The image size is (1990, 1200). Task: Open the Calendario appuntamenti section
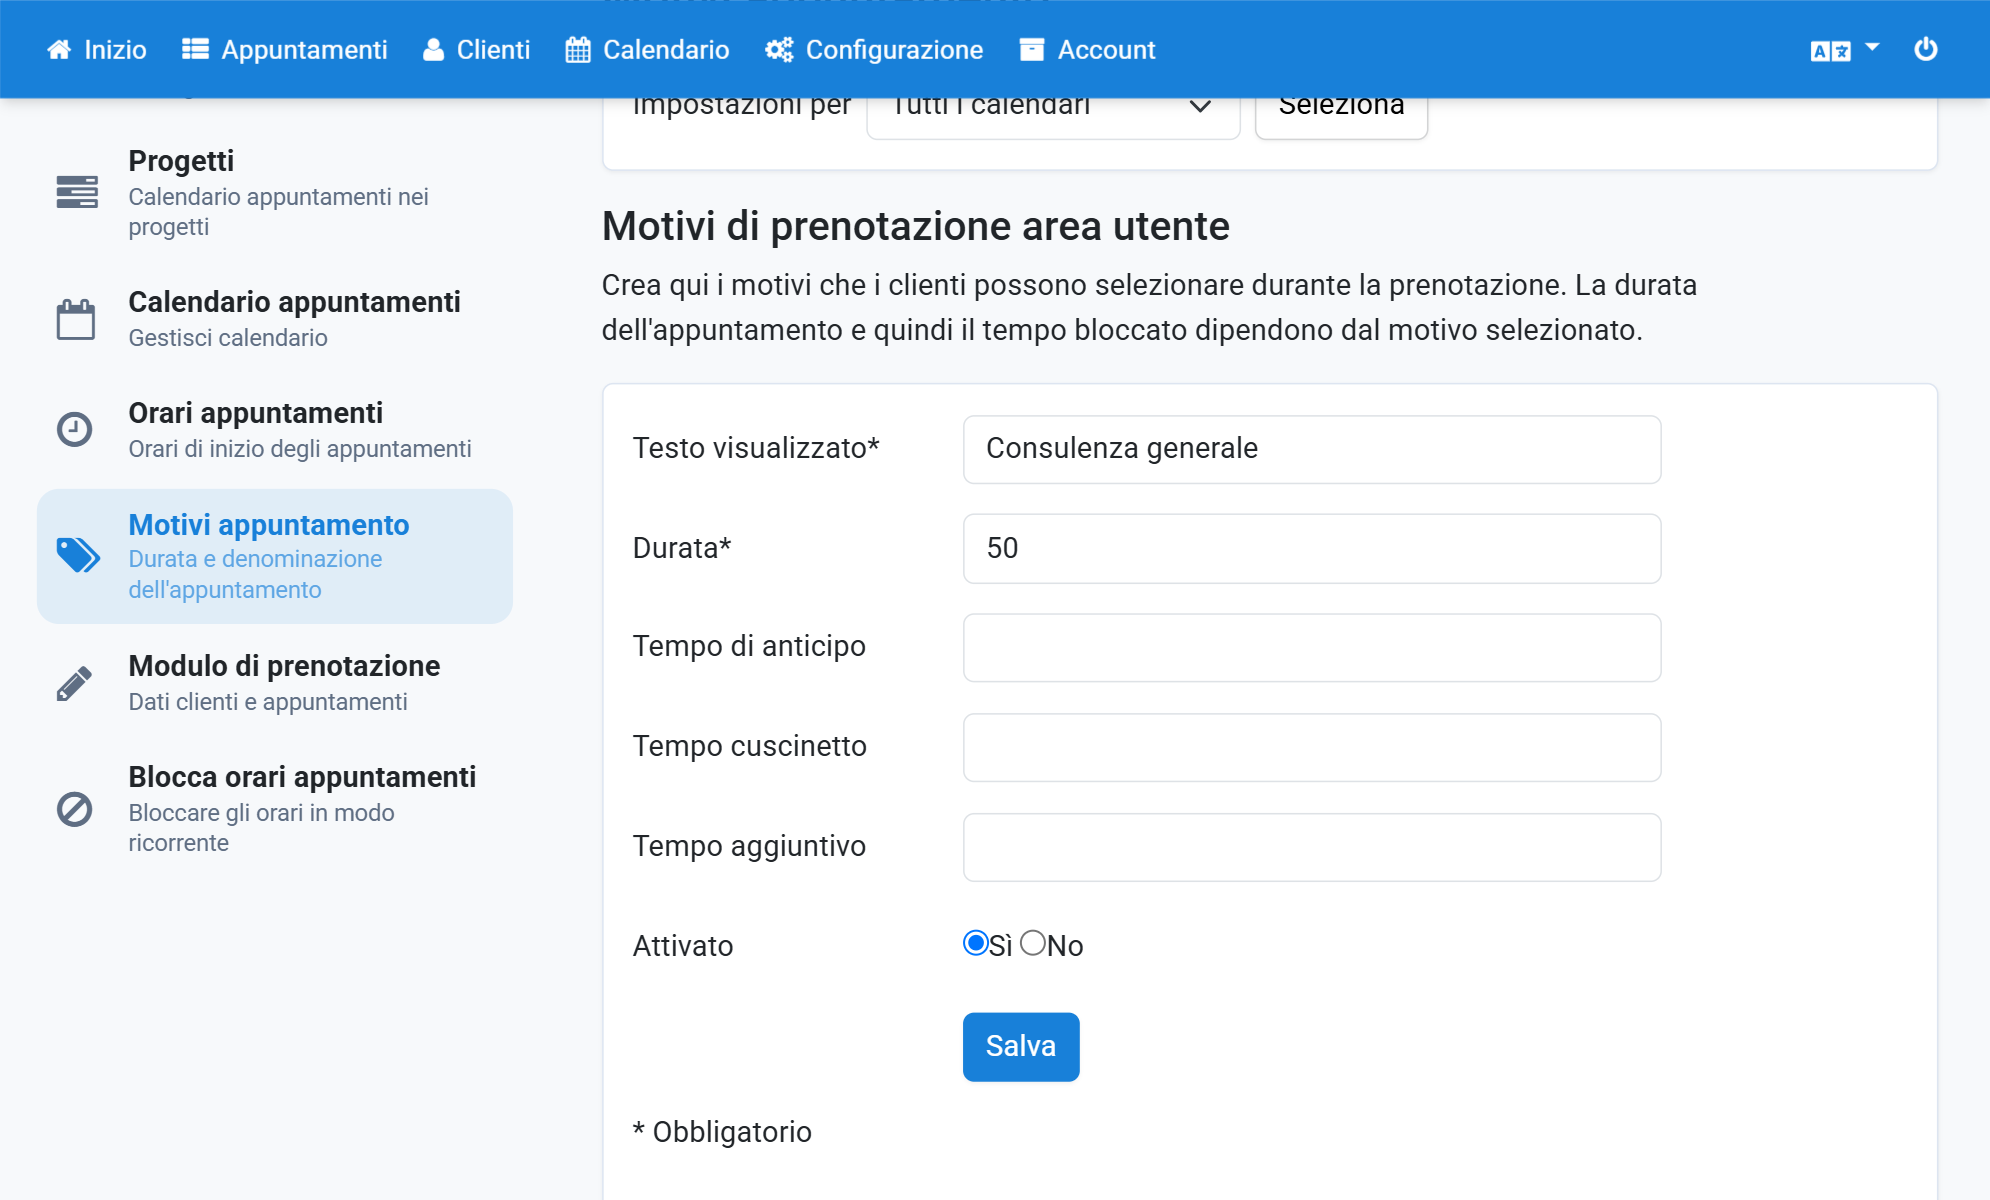tap(275, 319)
